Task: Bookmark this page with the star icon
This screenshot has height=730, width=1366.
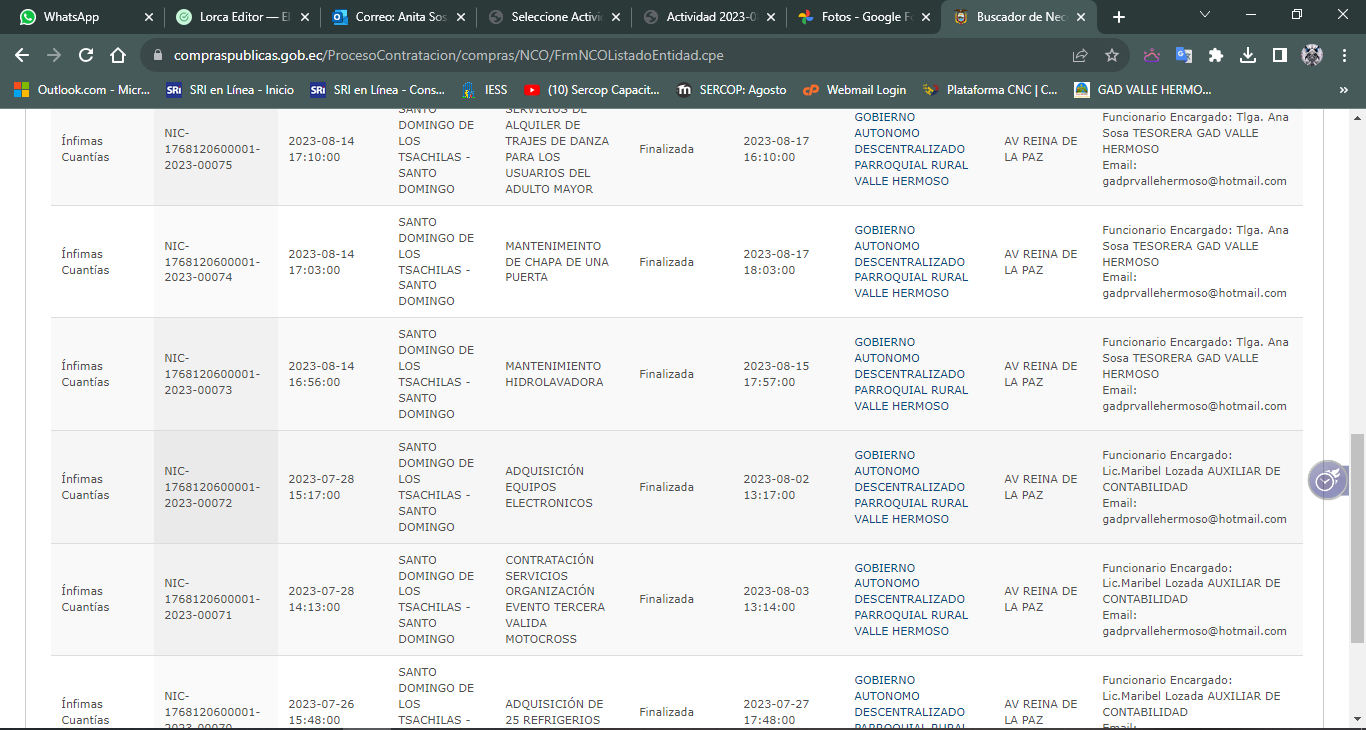Action: [1111, 56]
